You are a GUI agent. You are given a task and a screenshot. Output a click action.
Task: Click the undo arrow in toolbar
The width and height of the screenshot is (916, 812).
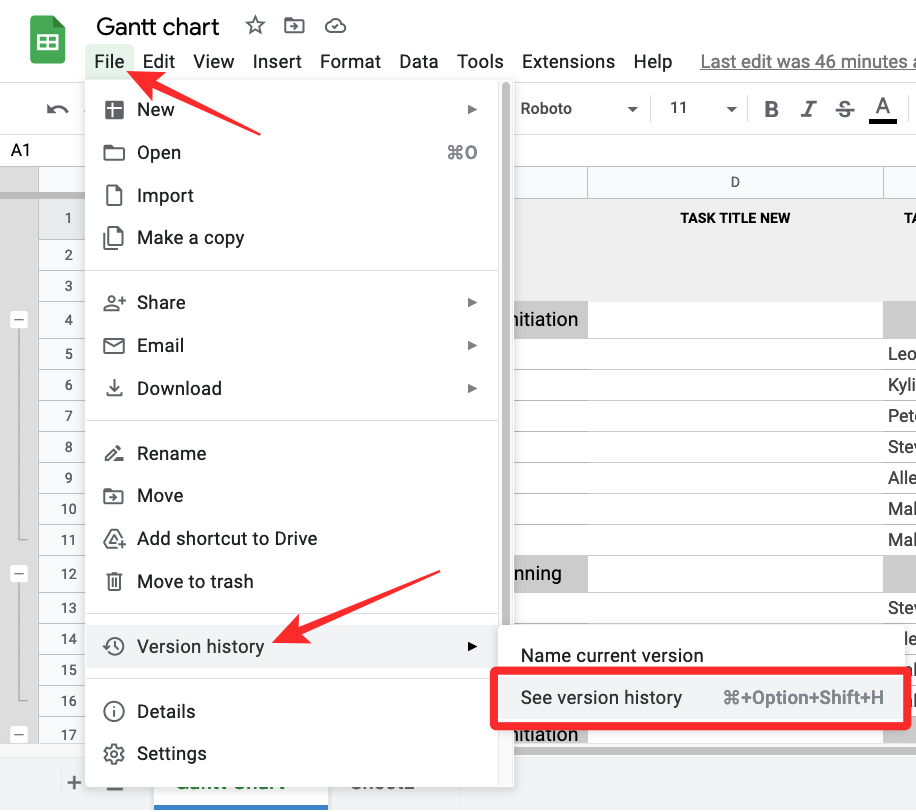(57, 109)
